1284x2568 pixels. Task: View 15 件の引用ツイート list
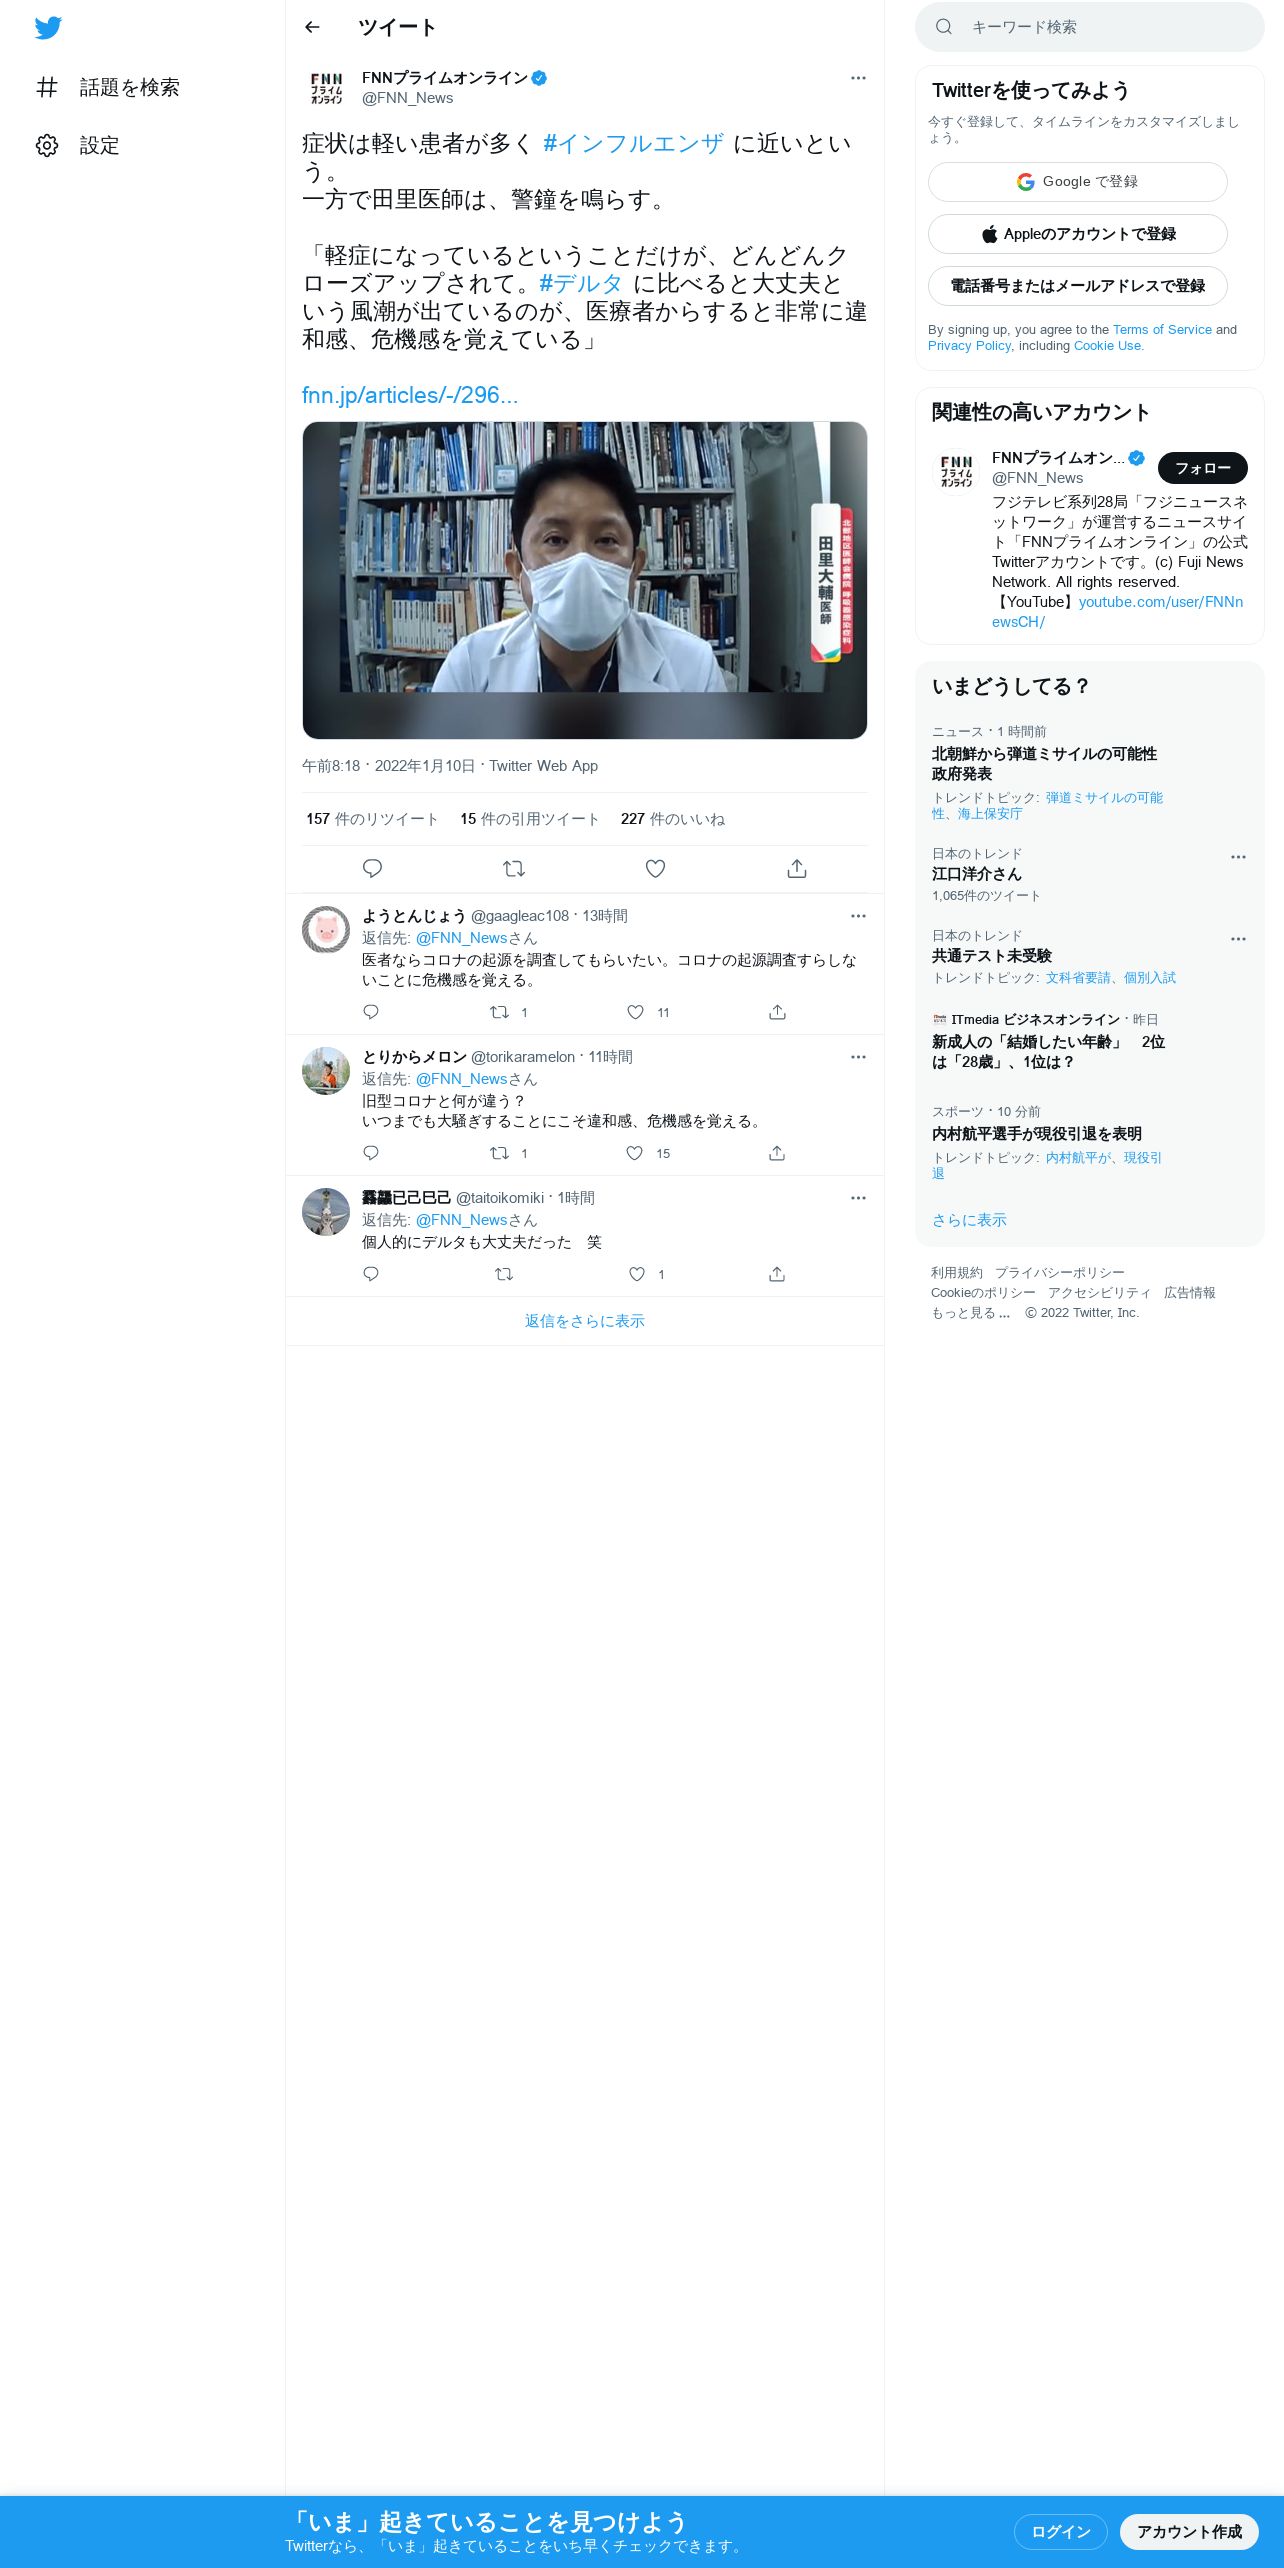point(530,819)
